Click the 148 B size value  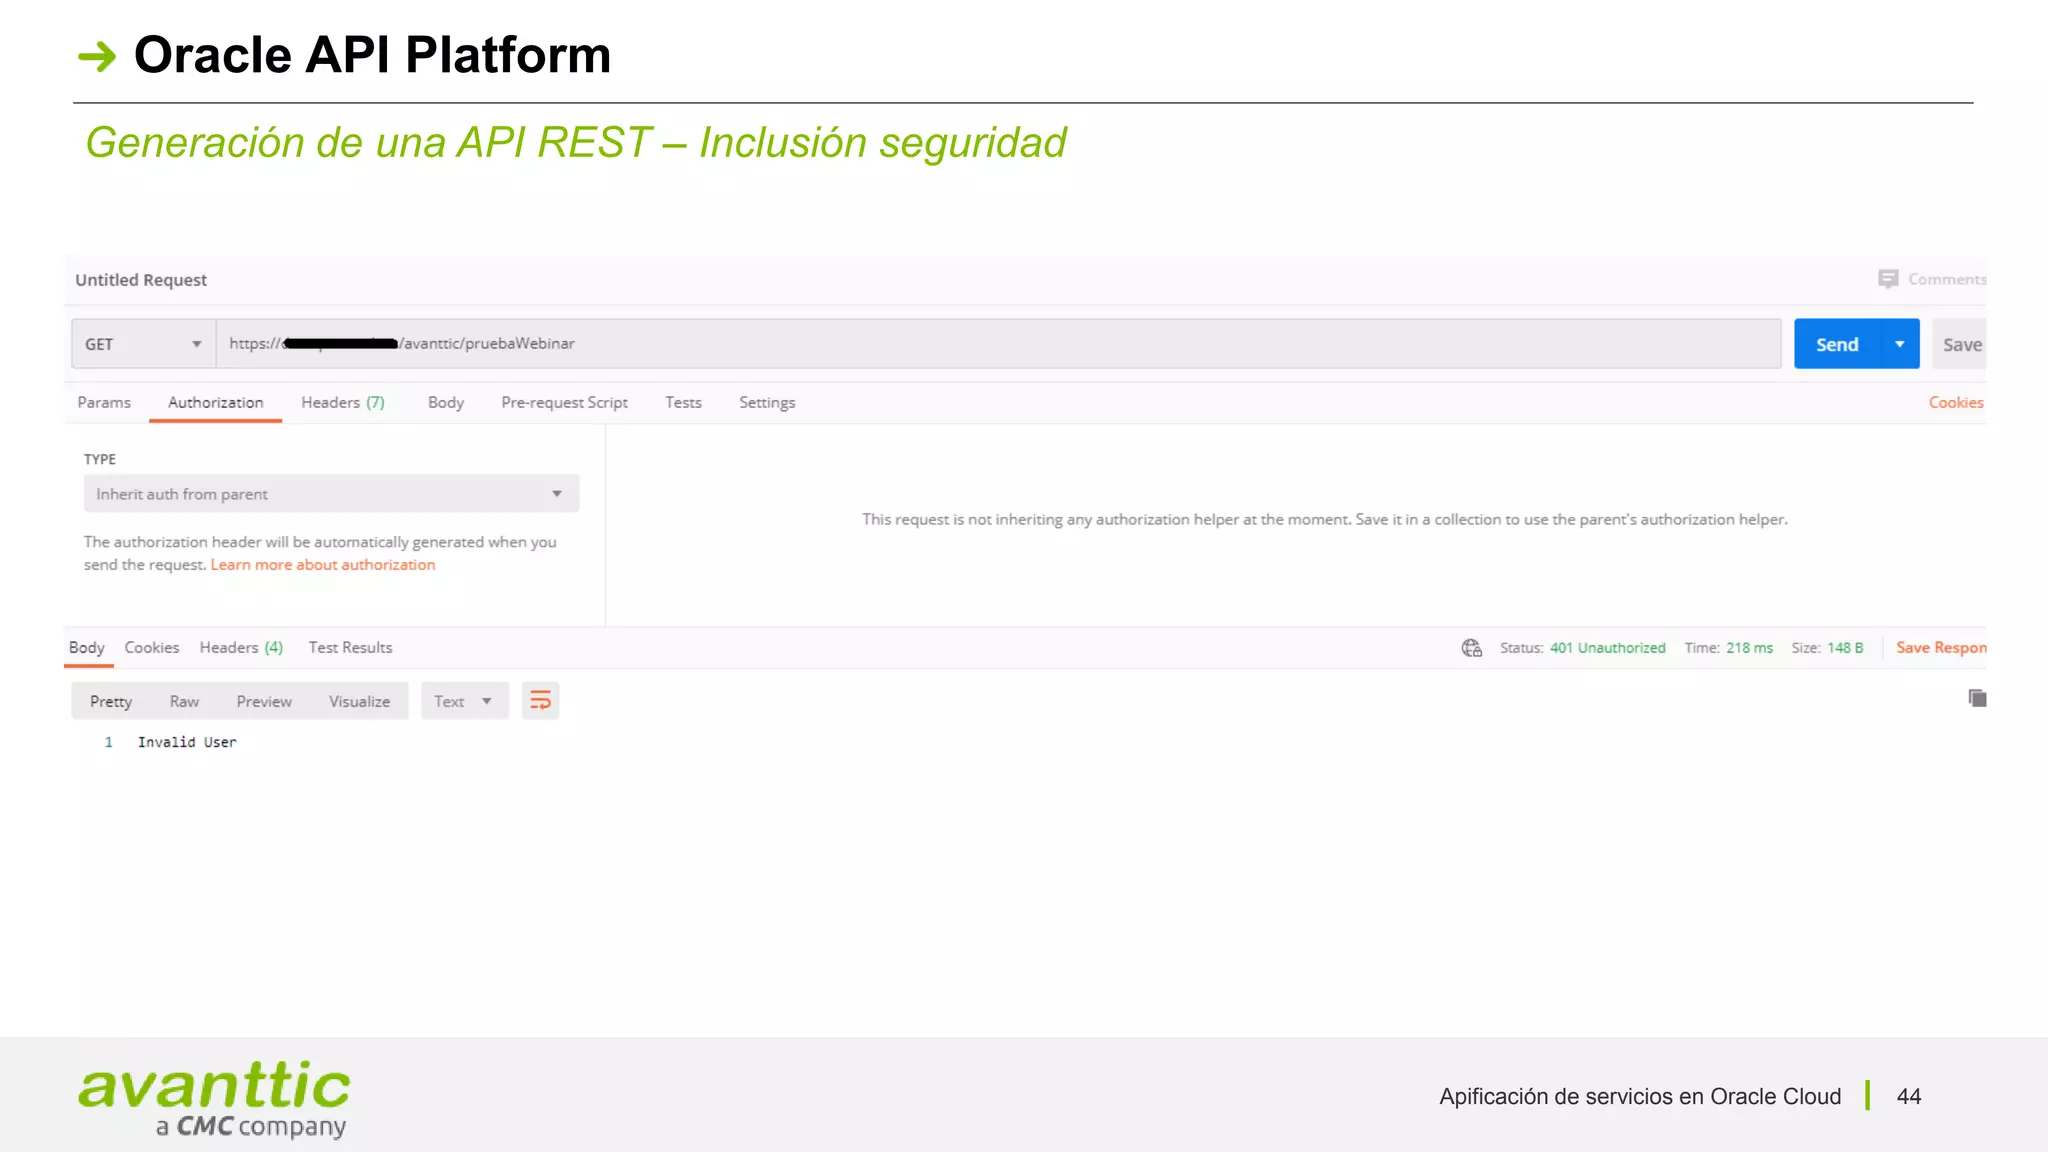pyautogui.click(x=1845, y=648)
